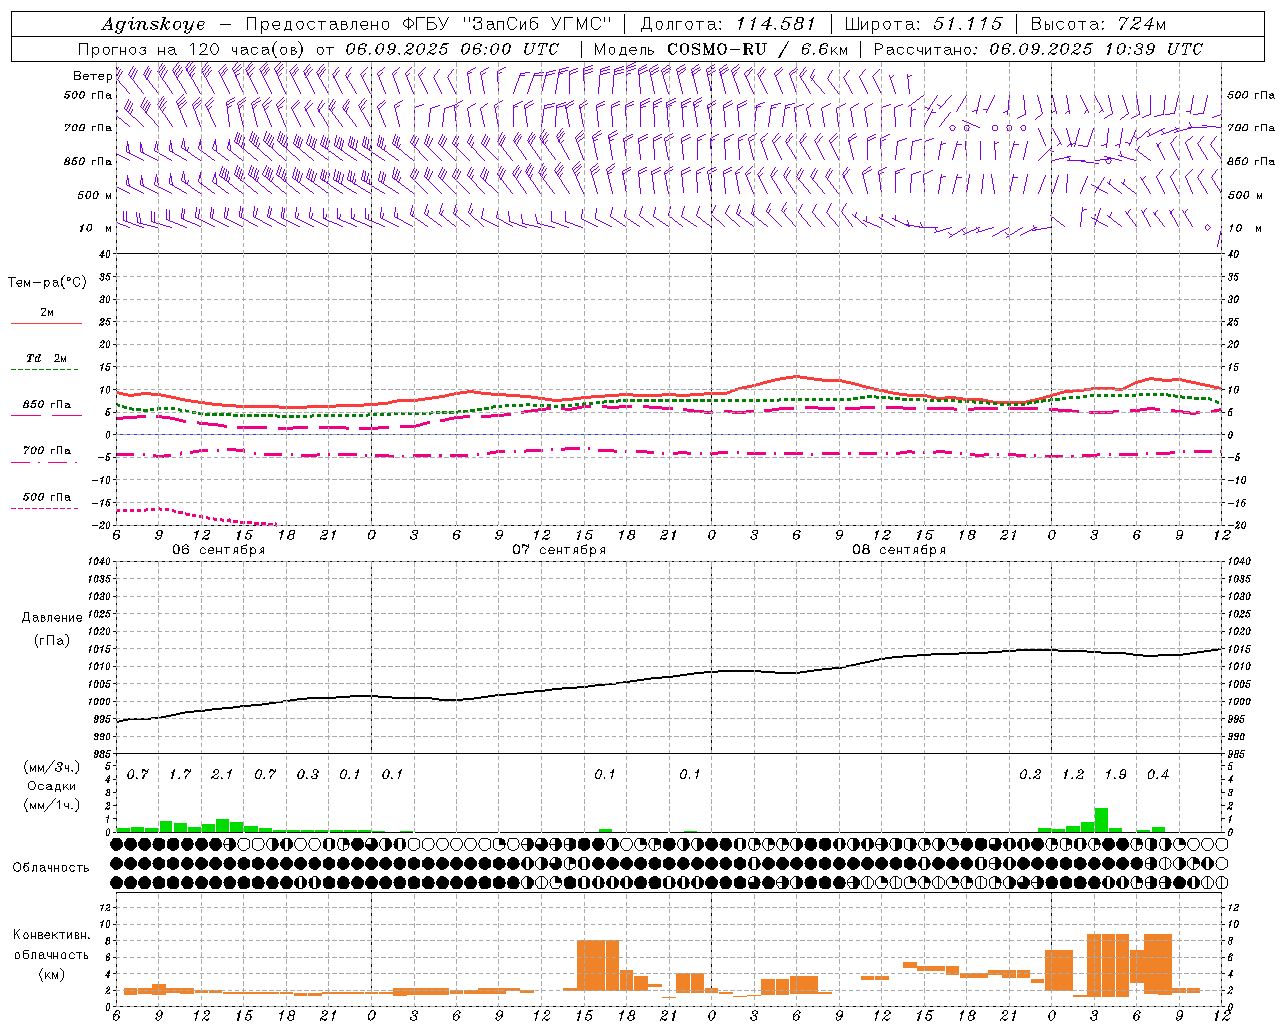Click the Aginskoye station name in header
The image size is (1280, 1024).
(153, 24)
